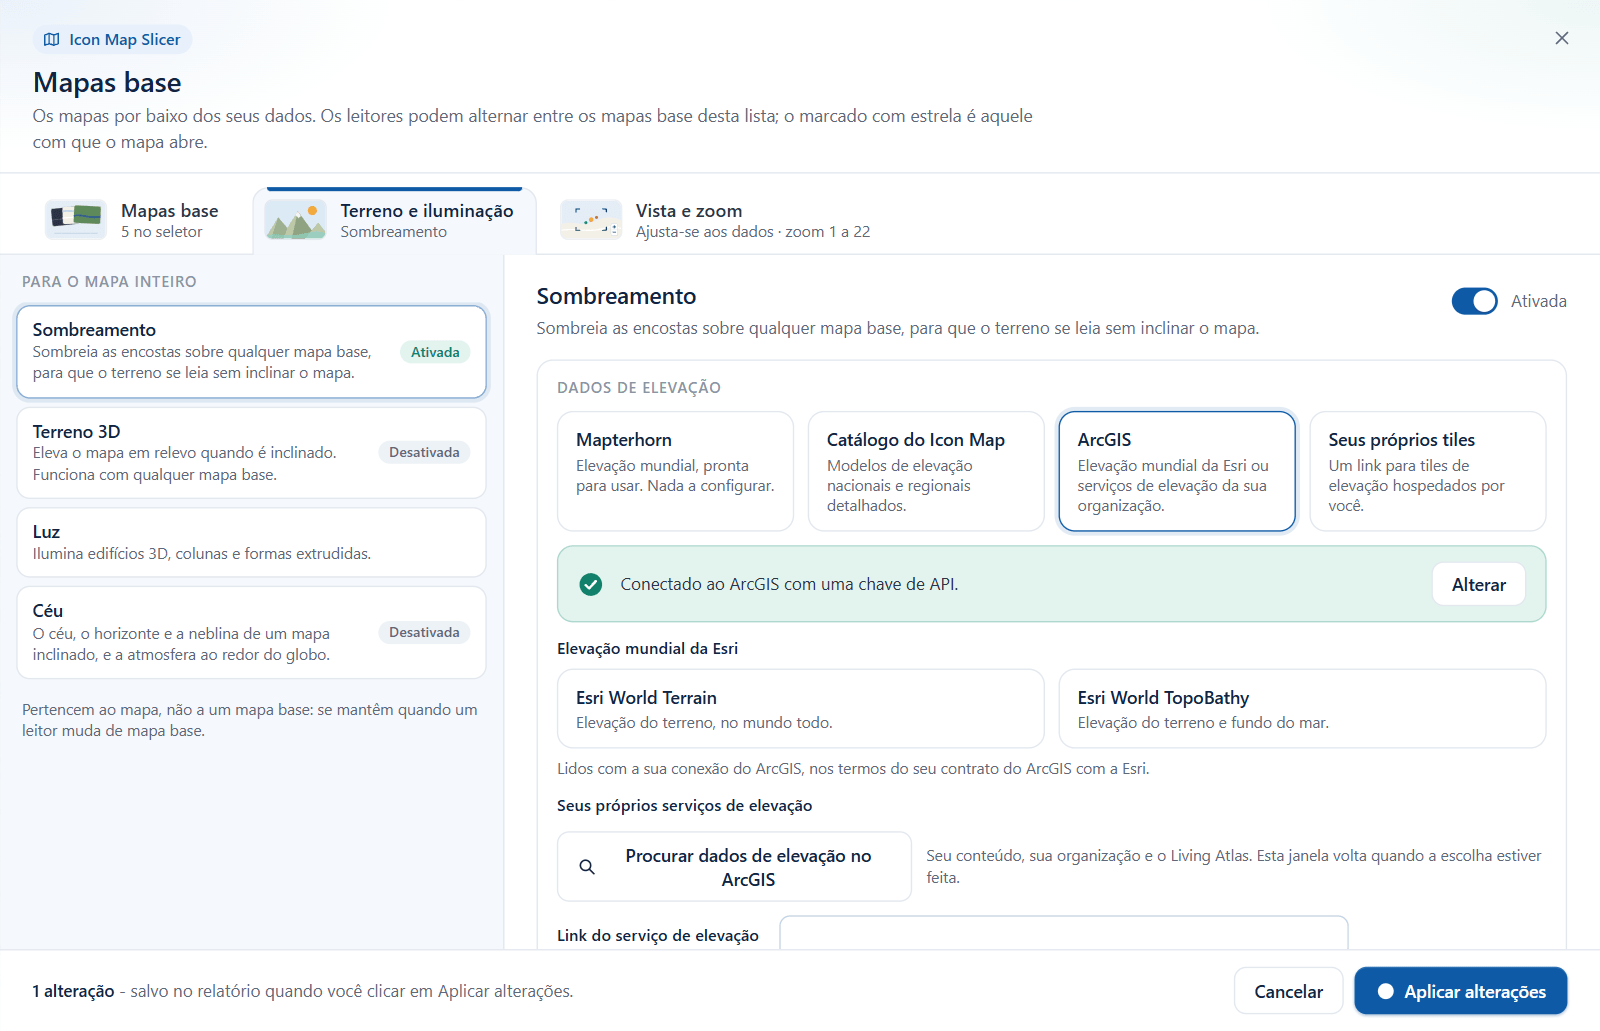Choose Catálogo do Icon Map source
The image size is (1600, 1031).
click(926, 471)
